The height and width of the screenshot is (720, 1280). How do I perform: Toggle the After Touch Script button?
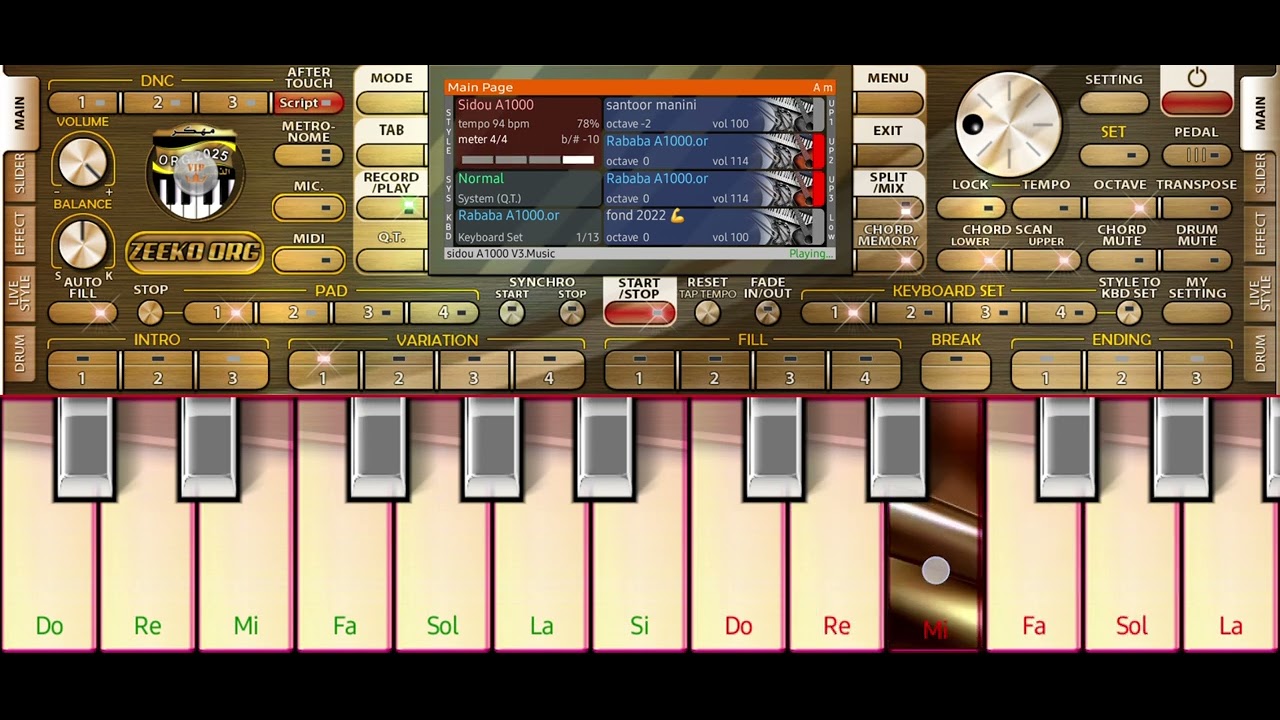[x=309, y=103]
